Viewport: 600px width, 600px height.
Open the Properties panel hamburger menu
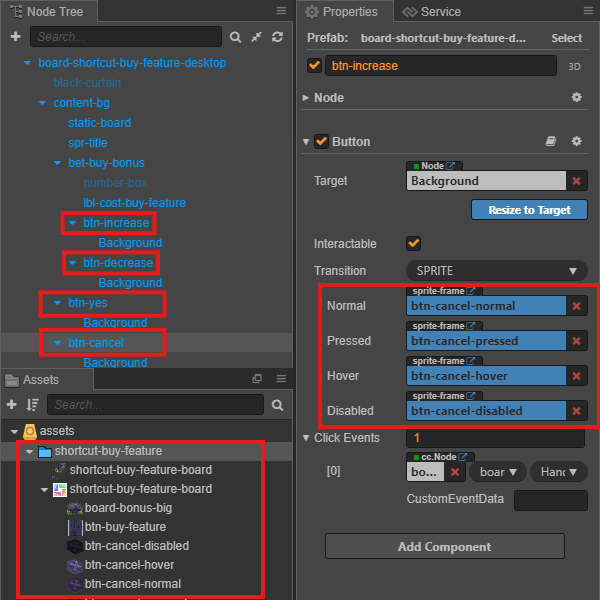tap(588, 11)
